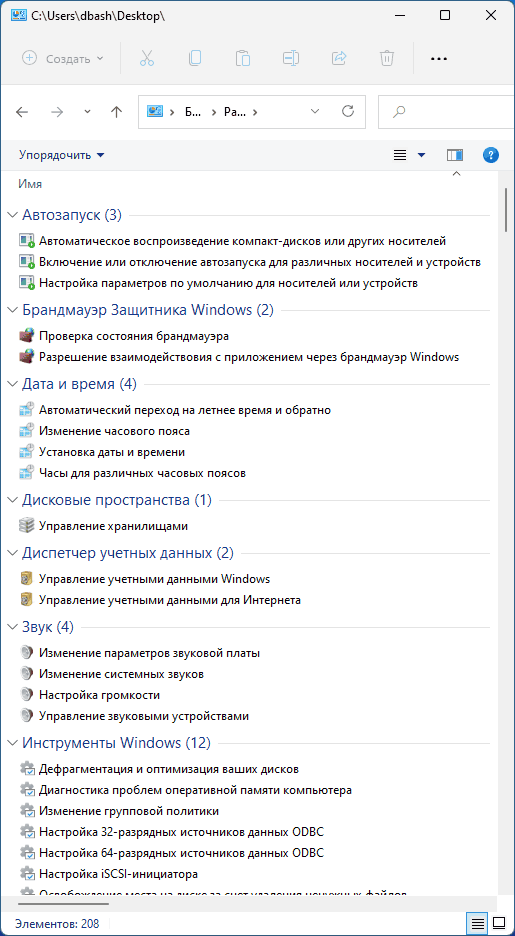
Task: Select Дефрагментация и оптимизация ваших дисков
Action: coord(169,769)
